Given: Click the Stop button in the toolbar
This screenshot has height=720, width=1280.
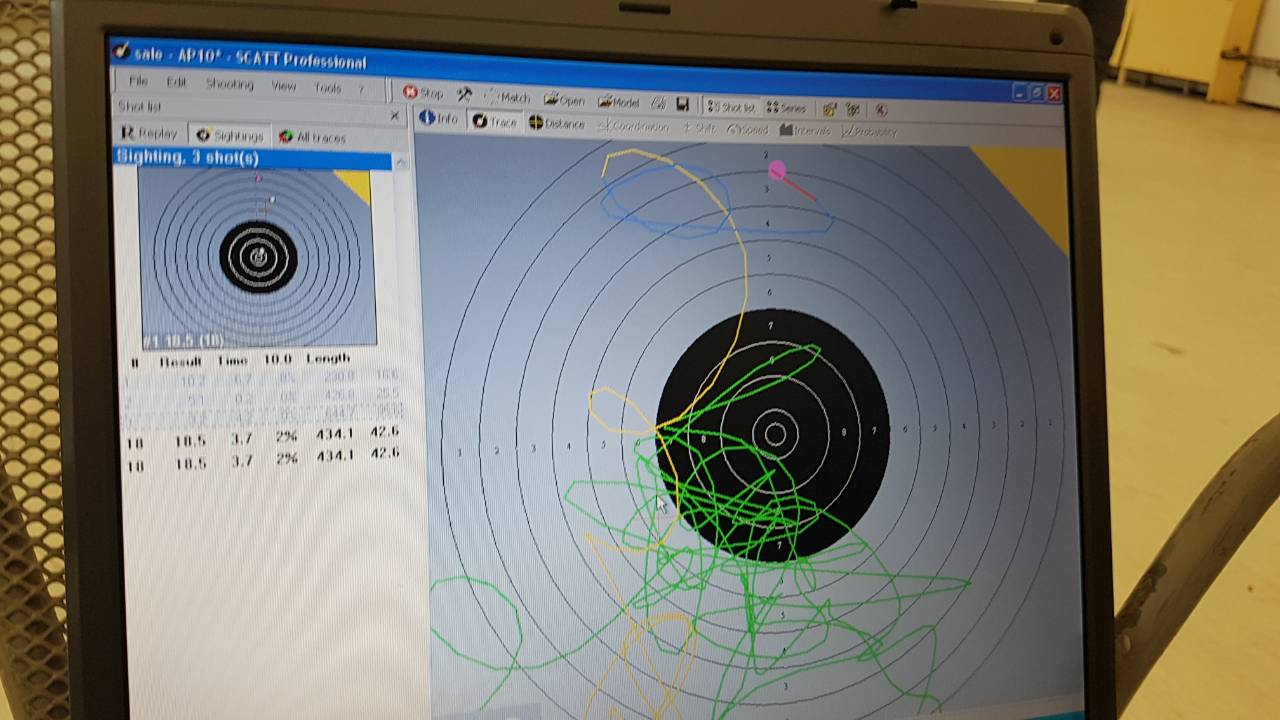Looking at the screenshot, I should [423, 93].
